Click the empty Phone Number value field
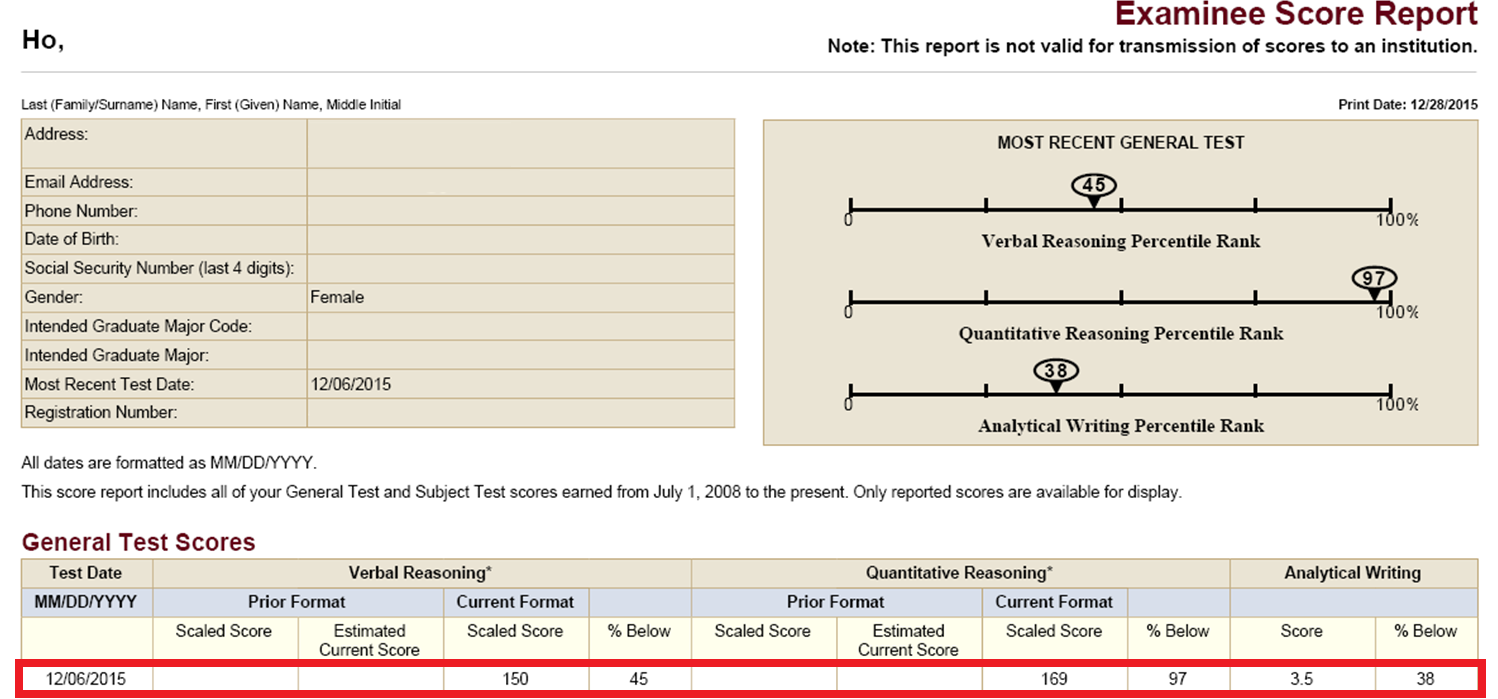Image resolution: width=1498 pixels, height=699 pixels. pos(521,211)
